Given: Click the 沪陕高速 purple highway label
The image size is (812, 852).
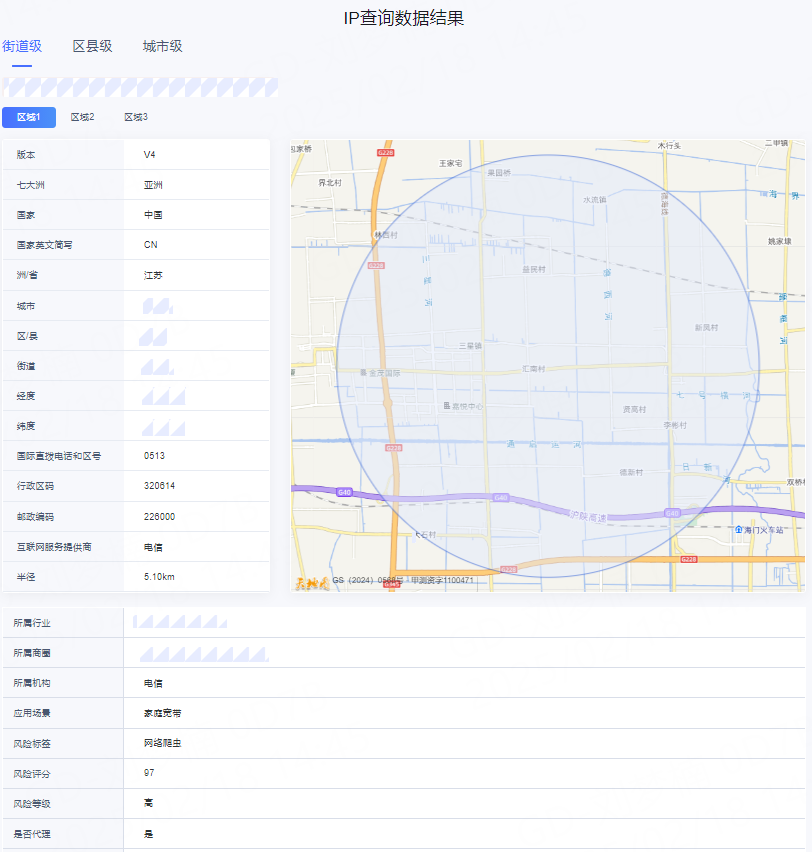Looking at the screenshot, I should (x=588, y=517).
